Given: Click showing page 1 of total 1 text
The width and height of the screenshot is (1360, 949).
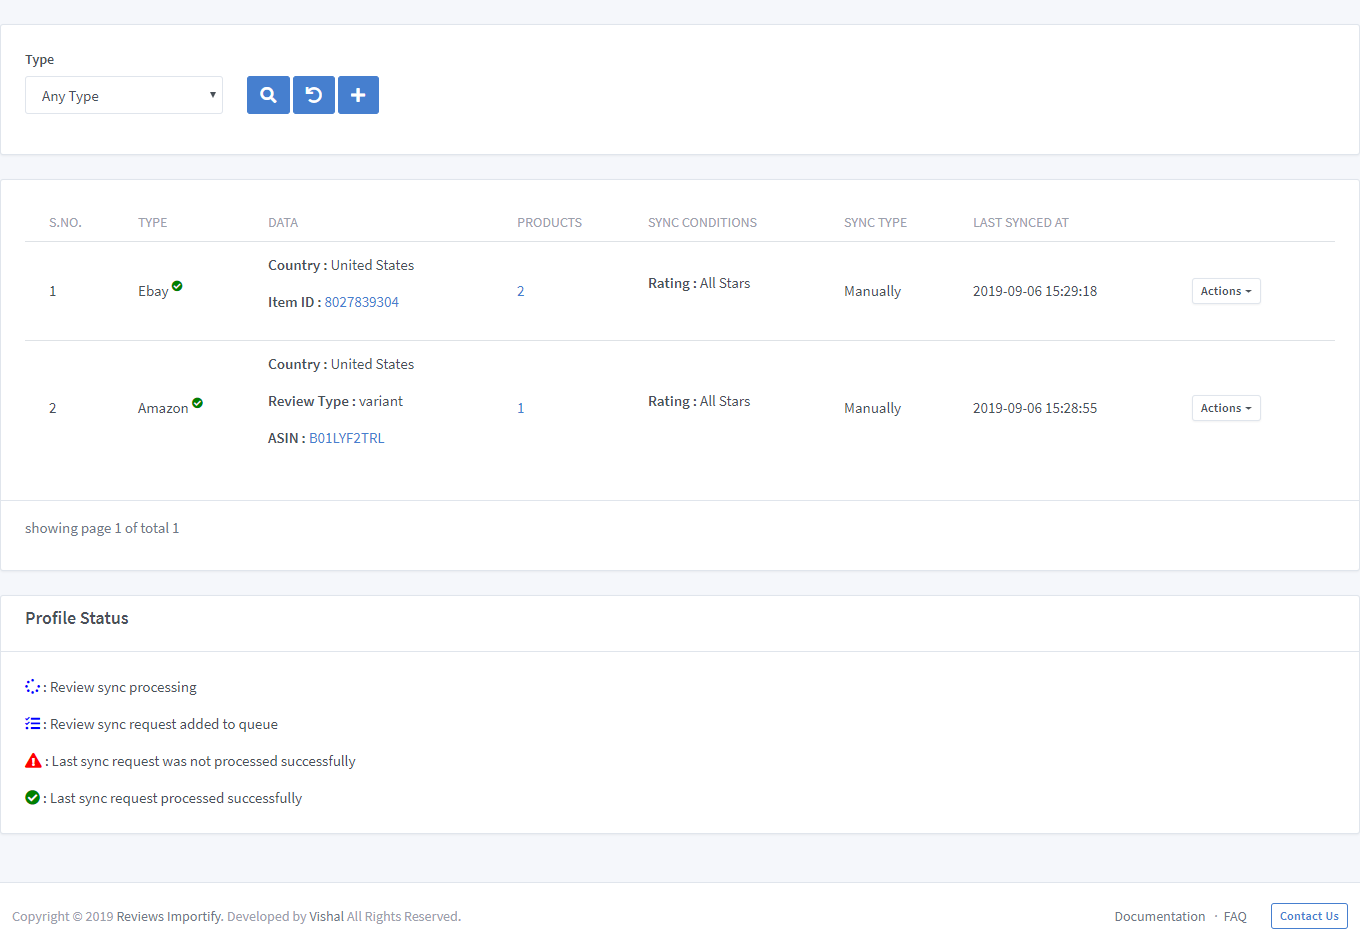Looking at the screenshot, I should (x=102, y=528).
